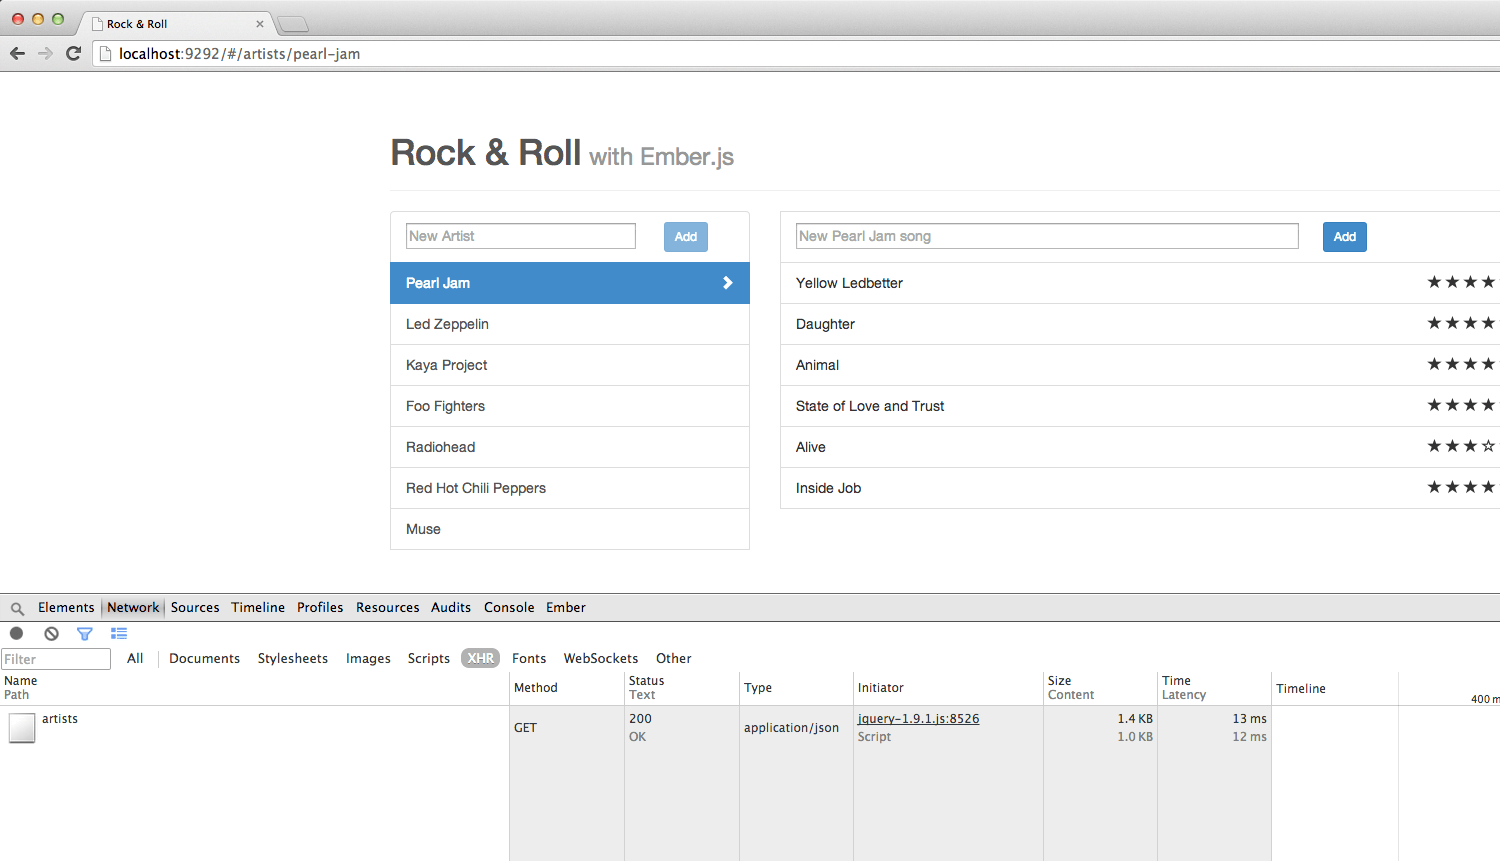The image size is (1500, 861).
Task: Switch to the Console tab
Action: click(x=509, y=607)
